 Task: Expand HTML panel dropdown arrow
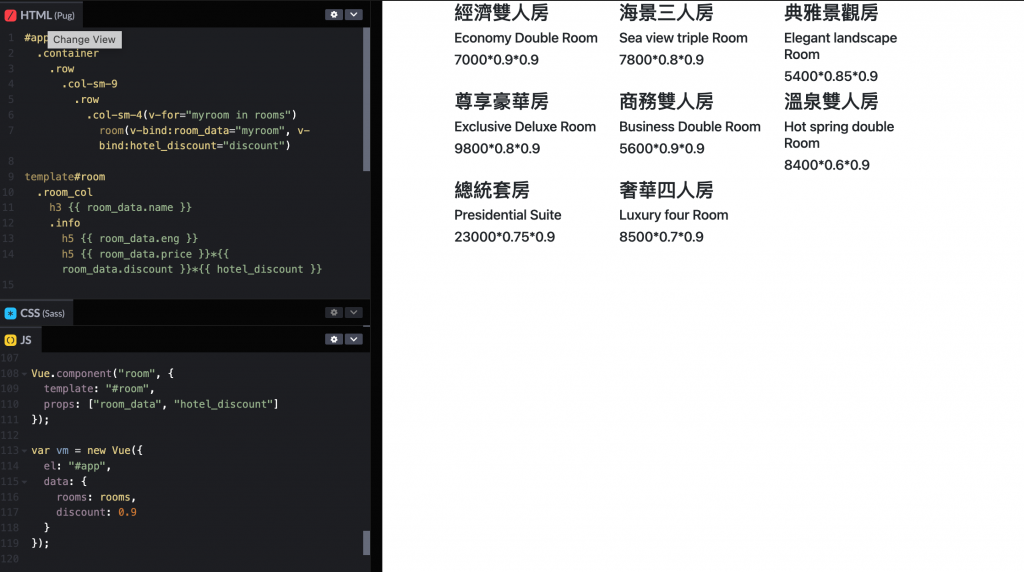(353, 14)
